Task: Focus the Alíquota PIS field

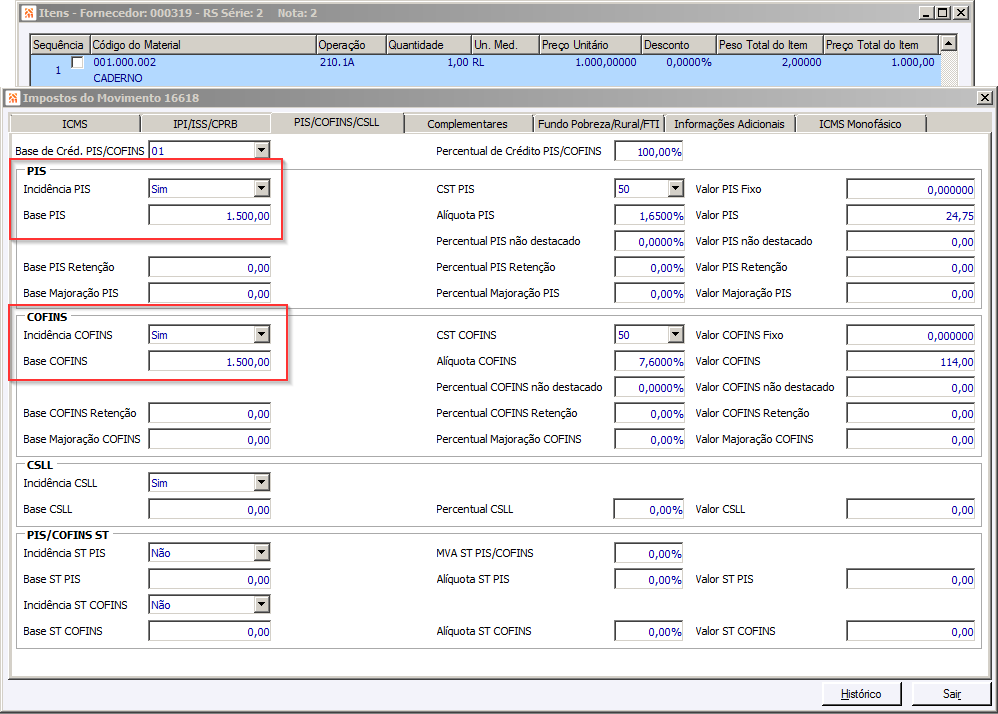Action: (x=649, y=215)
